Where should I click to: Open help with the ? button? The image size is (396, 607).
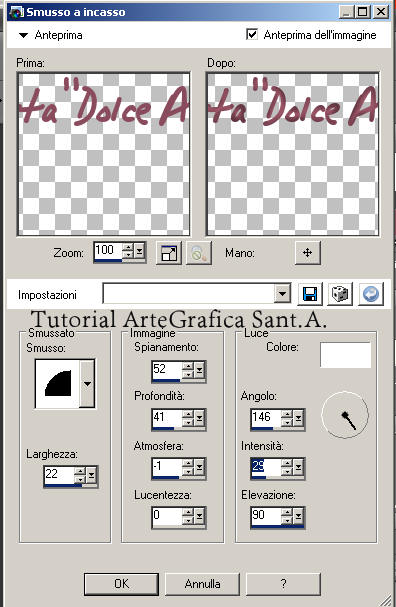[283, 583]
